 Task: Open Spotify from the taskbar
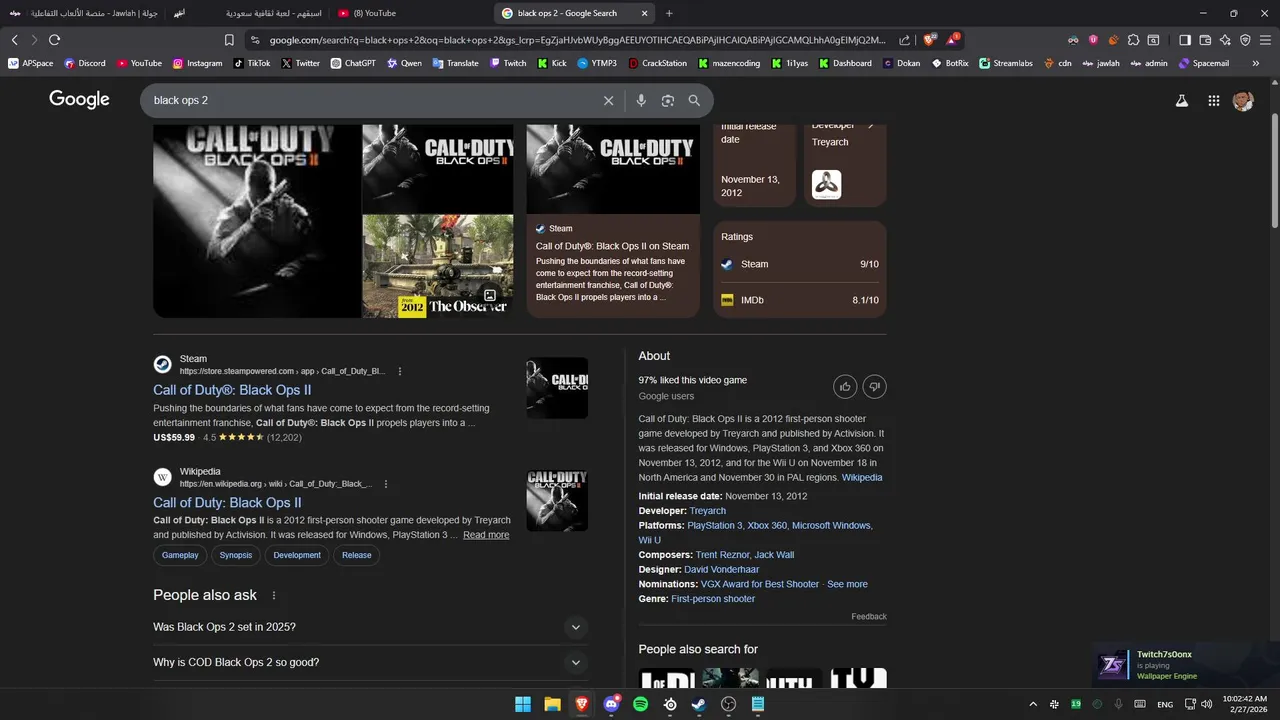click(641, 704)
